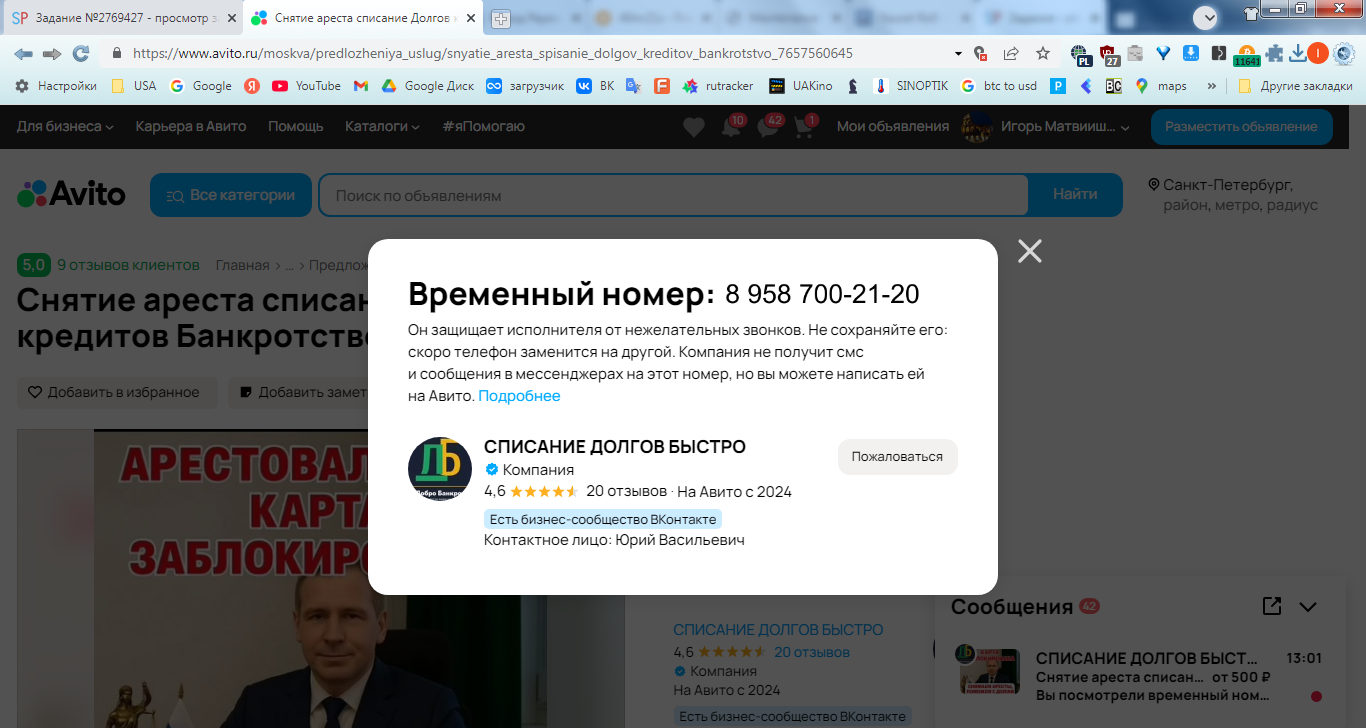Open the bitcoin price extension badge

(1246, 55)
